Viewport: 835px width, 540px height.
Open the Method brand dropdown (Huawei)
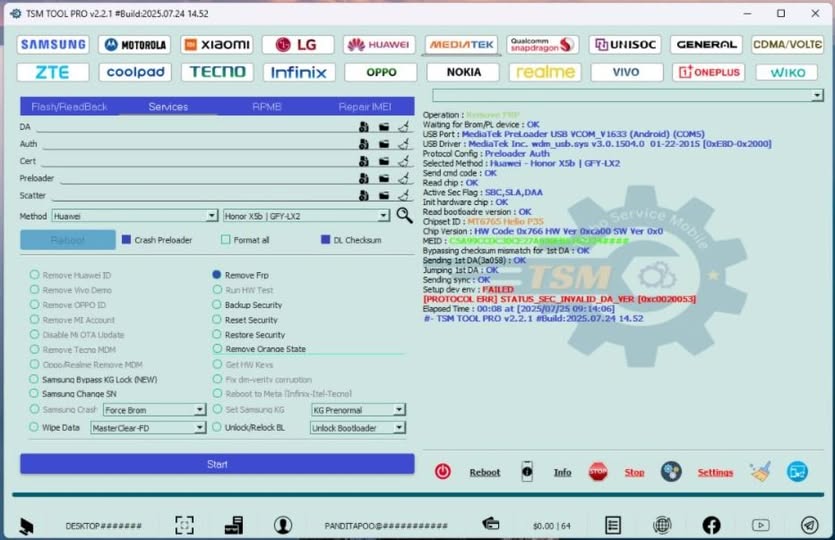pos(135,216)
